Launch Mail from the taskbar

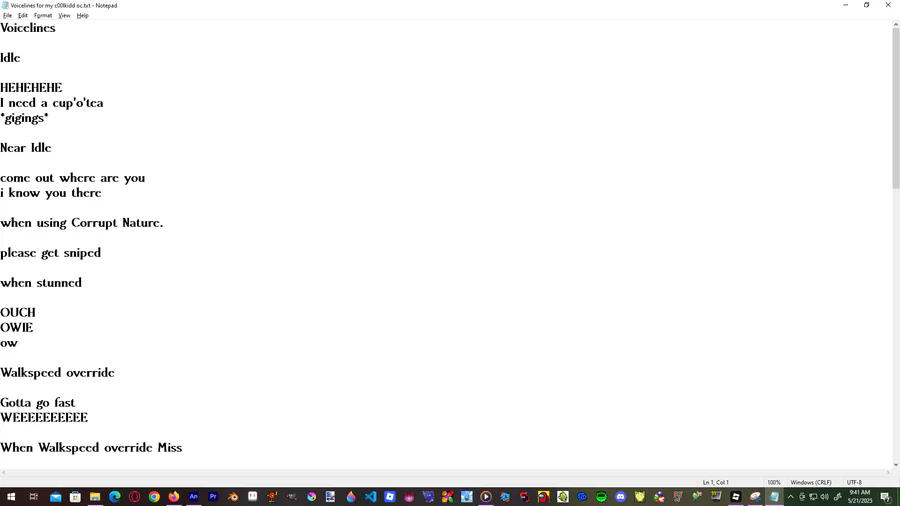(x=56, y=497)
